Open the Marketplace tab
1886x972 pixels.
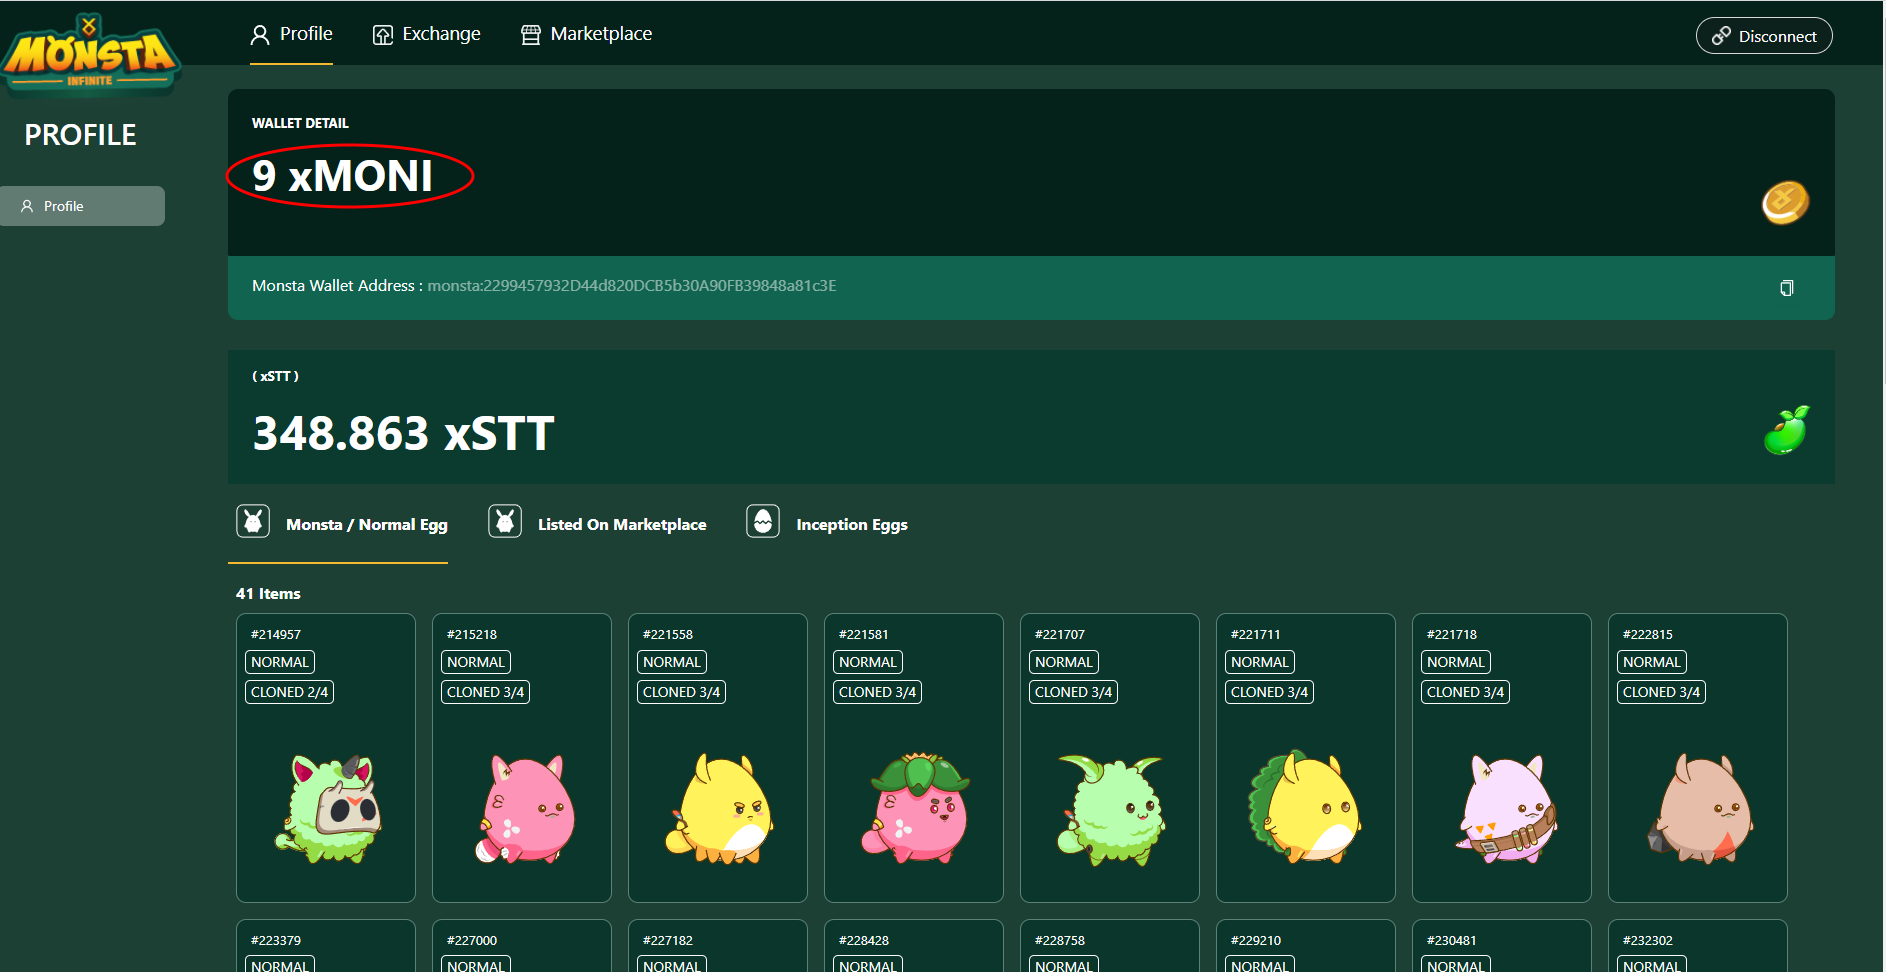click(x=586, y=34)
